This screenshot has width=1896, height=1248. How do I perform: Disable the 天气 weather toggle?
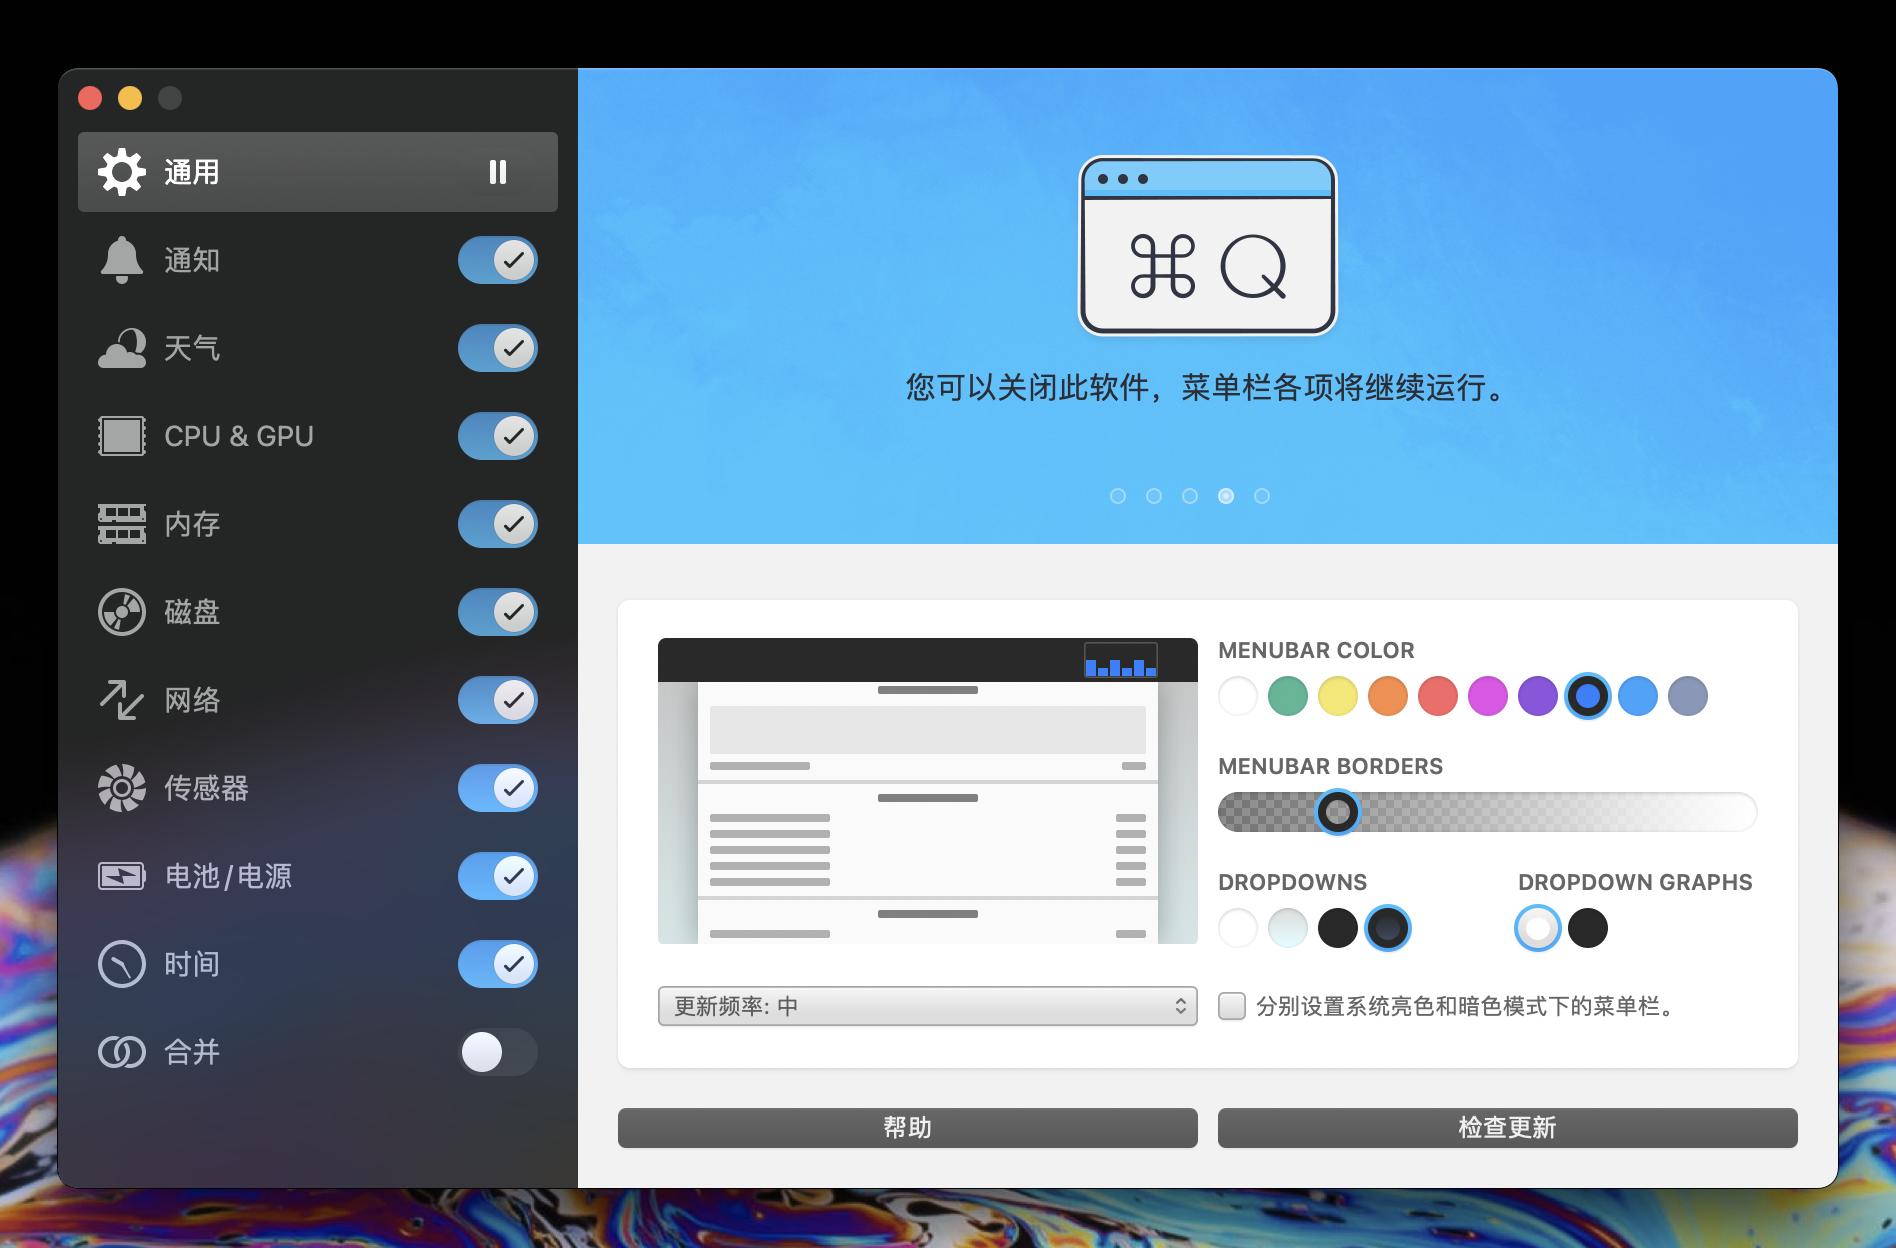pos(497,348)
